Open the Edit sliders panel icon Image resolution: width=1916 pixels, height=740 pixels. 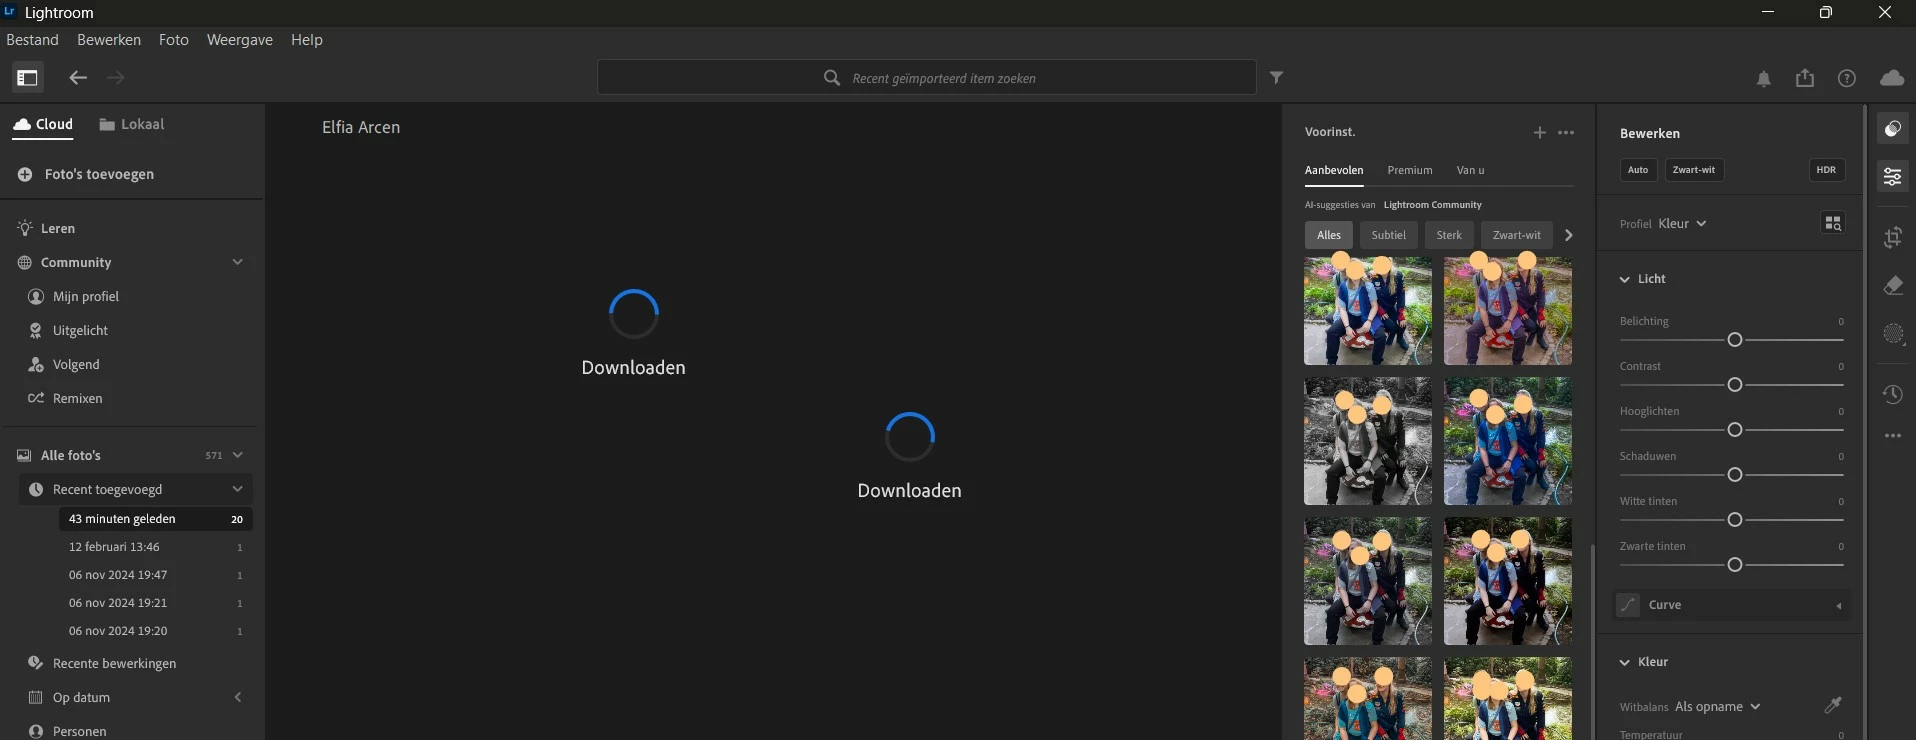(x=1893, y=177)
